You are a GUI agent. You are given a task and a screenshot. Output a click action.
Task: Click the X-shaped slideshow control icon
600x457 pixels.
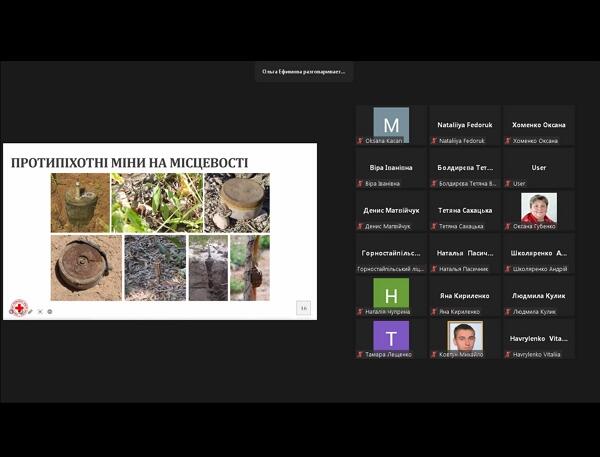tap(40, 312)
